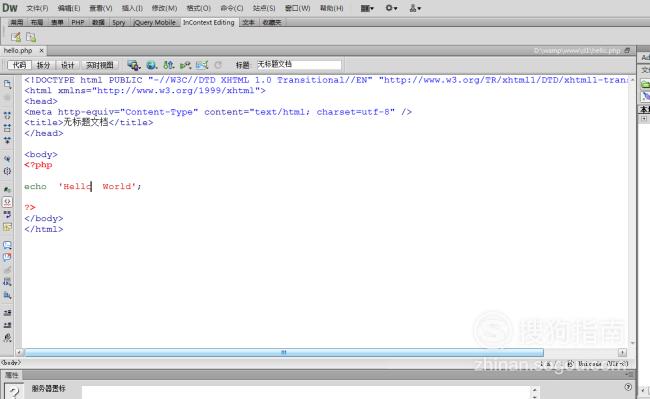Click the Format Source Code icon
This screenshot has height=399, width=650.
coord(7,338)
